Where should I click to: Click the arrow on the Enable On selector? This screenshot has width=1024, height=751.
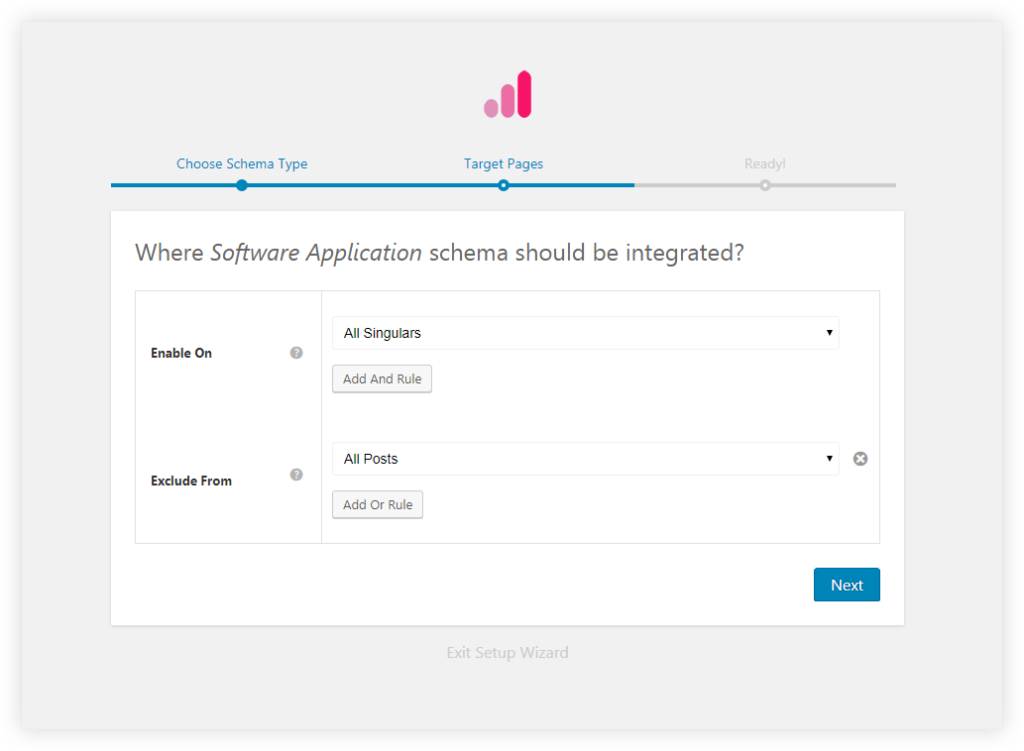point(829,332)
